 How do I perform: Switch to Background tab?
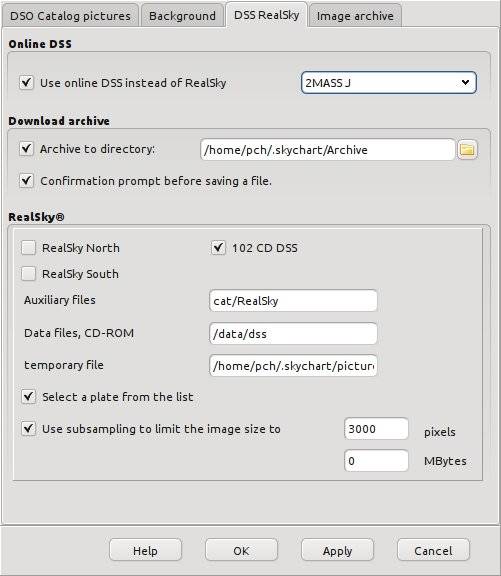182,16
